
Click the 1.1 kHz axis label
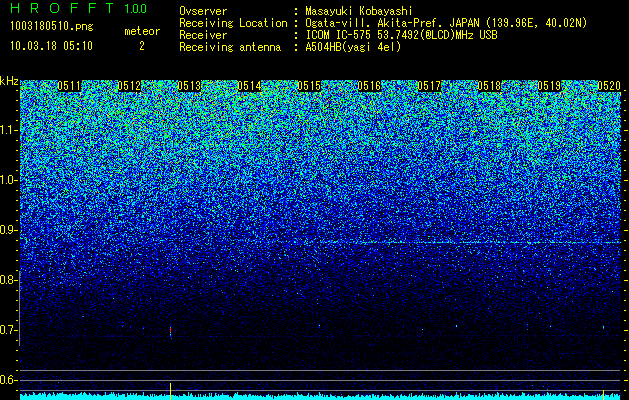[9, 130]
